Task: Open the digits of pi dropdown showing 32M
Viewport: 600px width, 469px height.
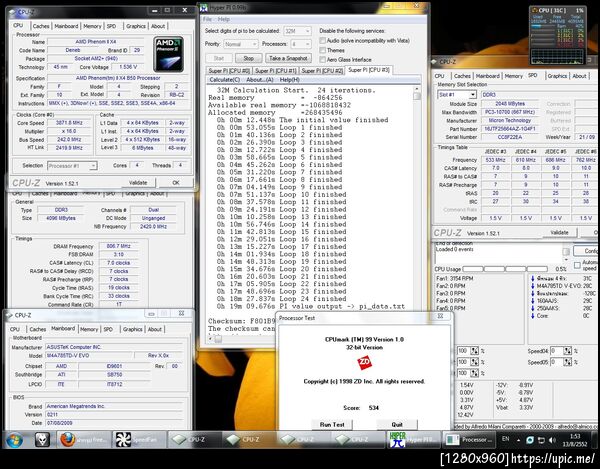Action: click(x=297, y=31)
